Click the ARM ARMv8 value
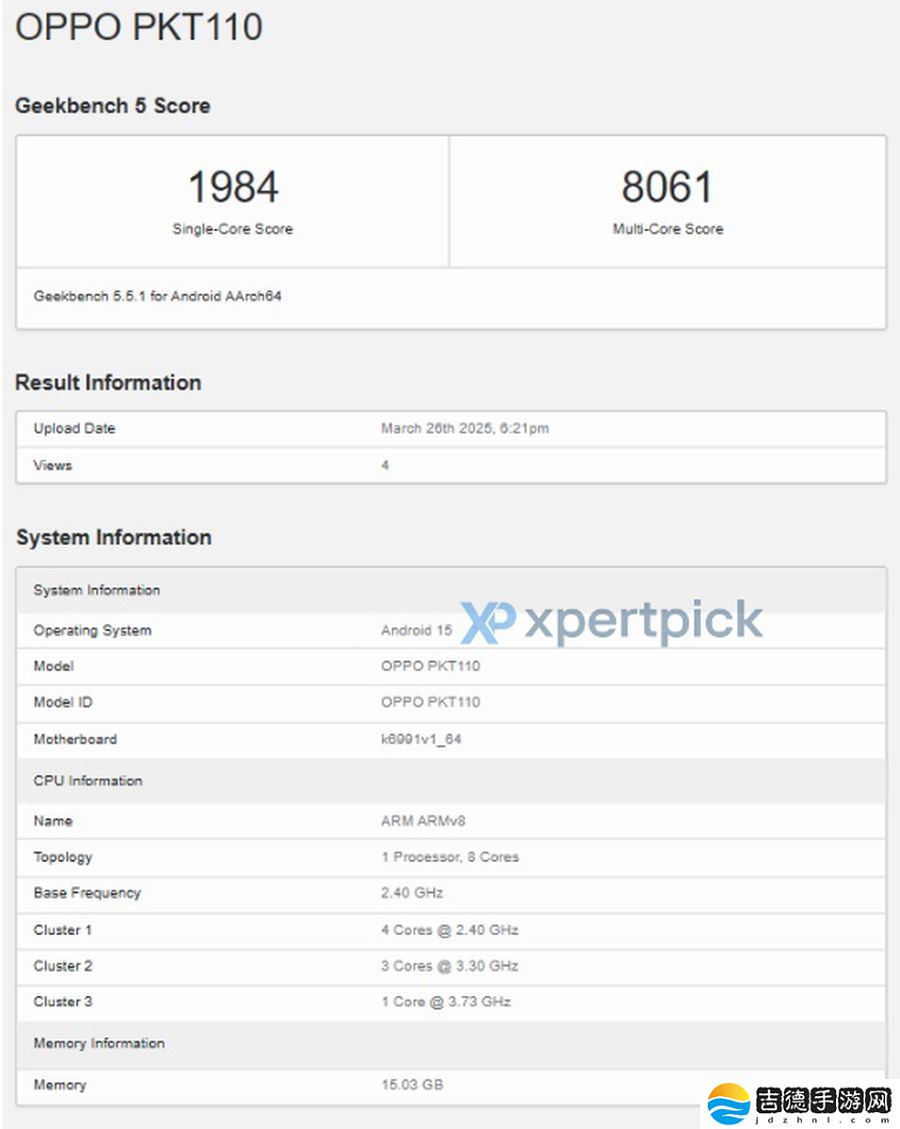The height and width of the screenshot is (1129, 900). point(423,821)
